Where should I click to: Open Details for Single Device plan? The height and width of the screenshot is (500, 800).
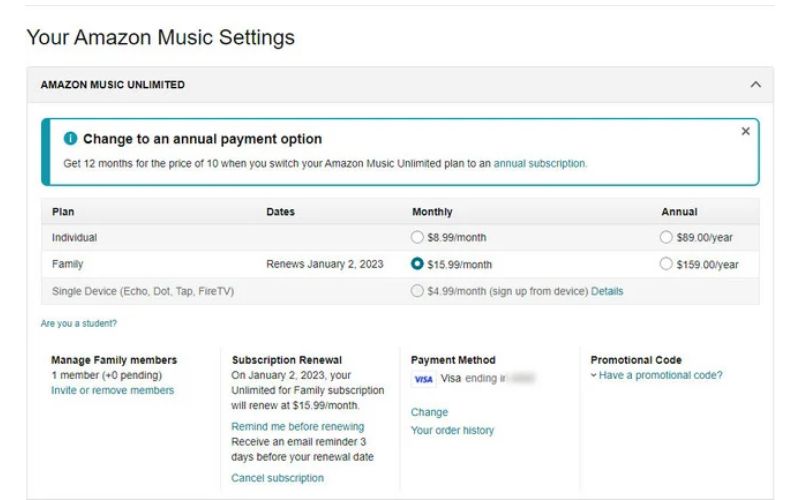(606, 291)
